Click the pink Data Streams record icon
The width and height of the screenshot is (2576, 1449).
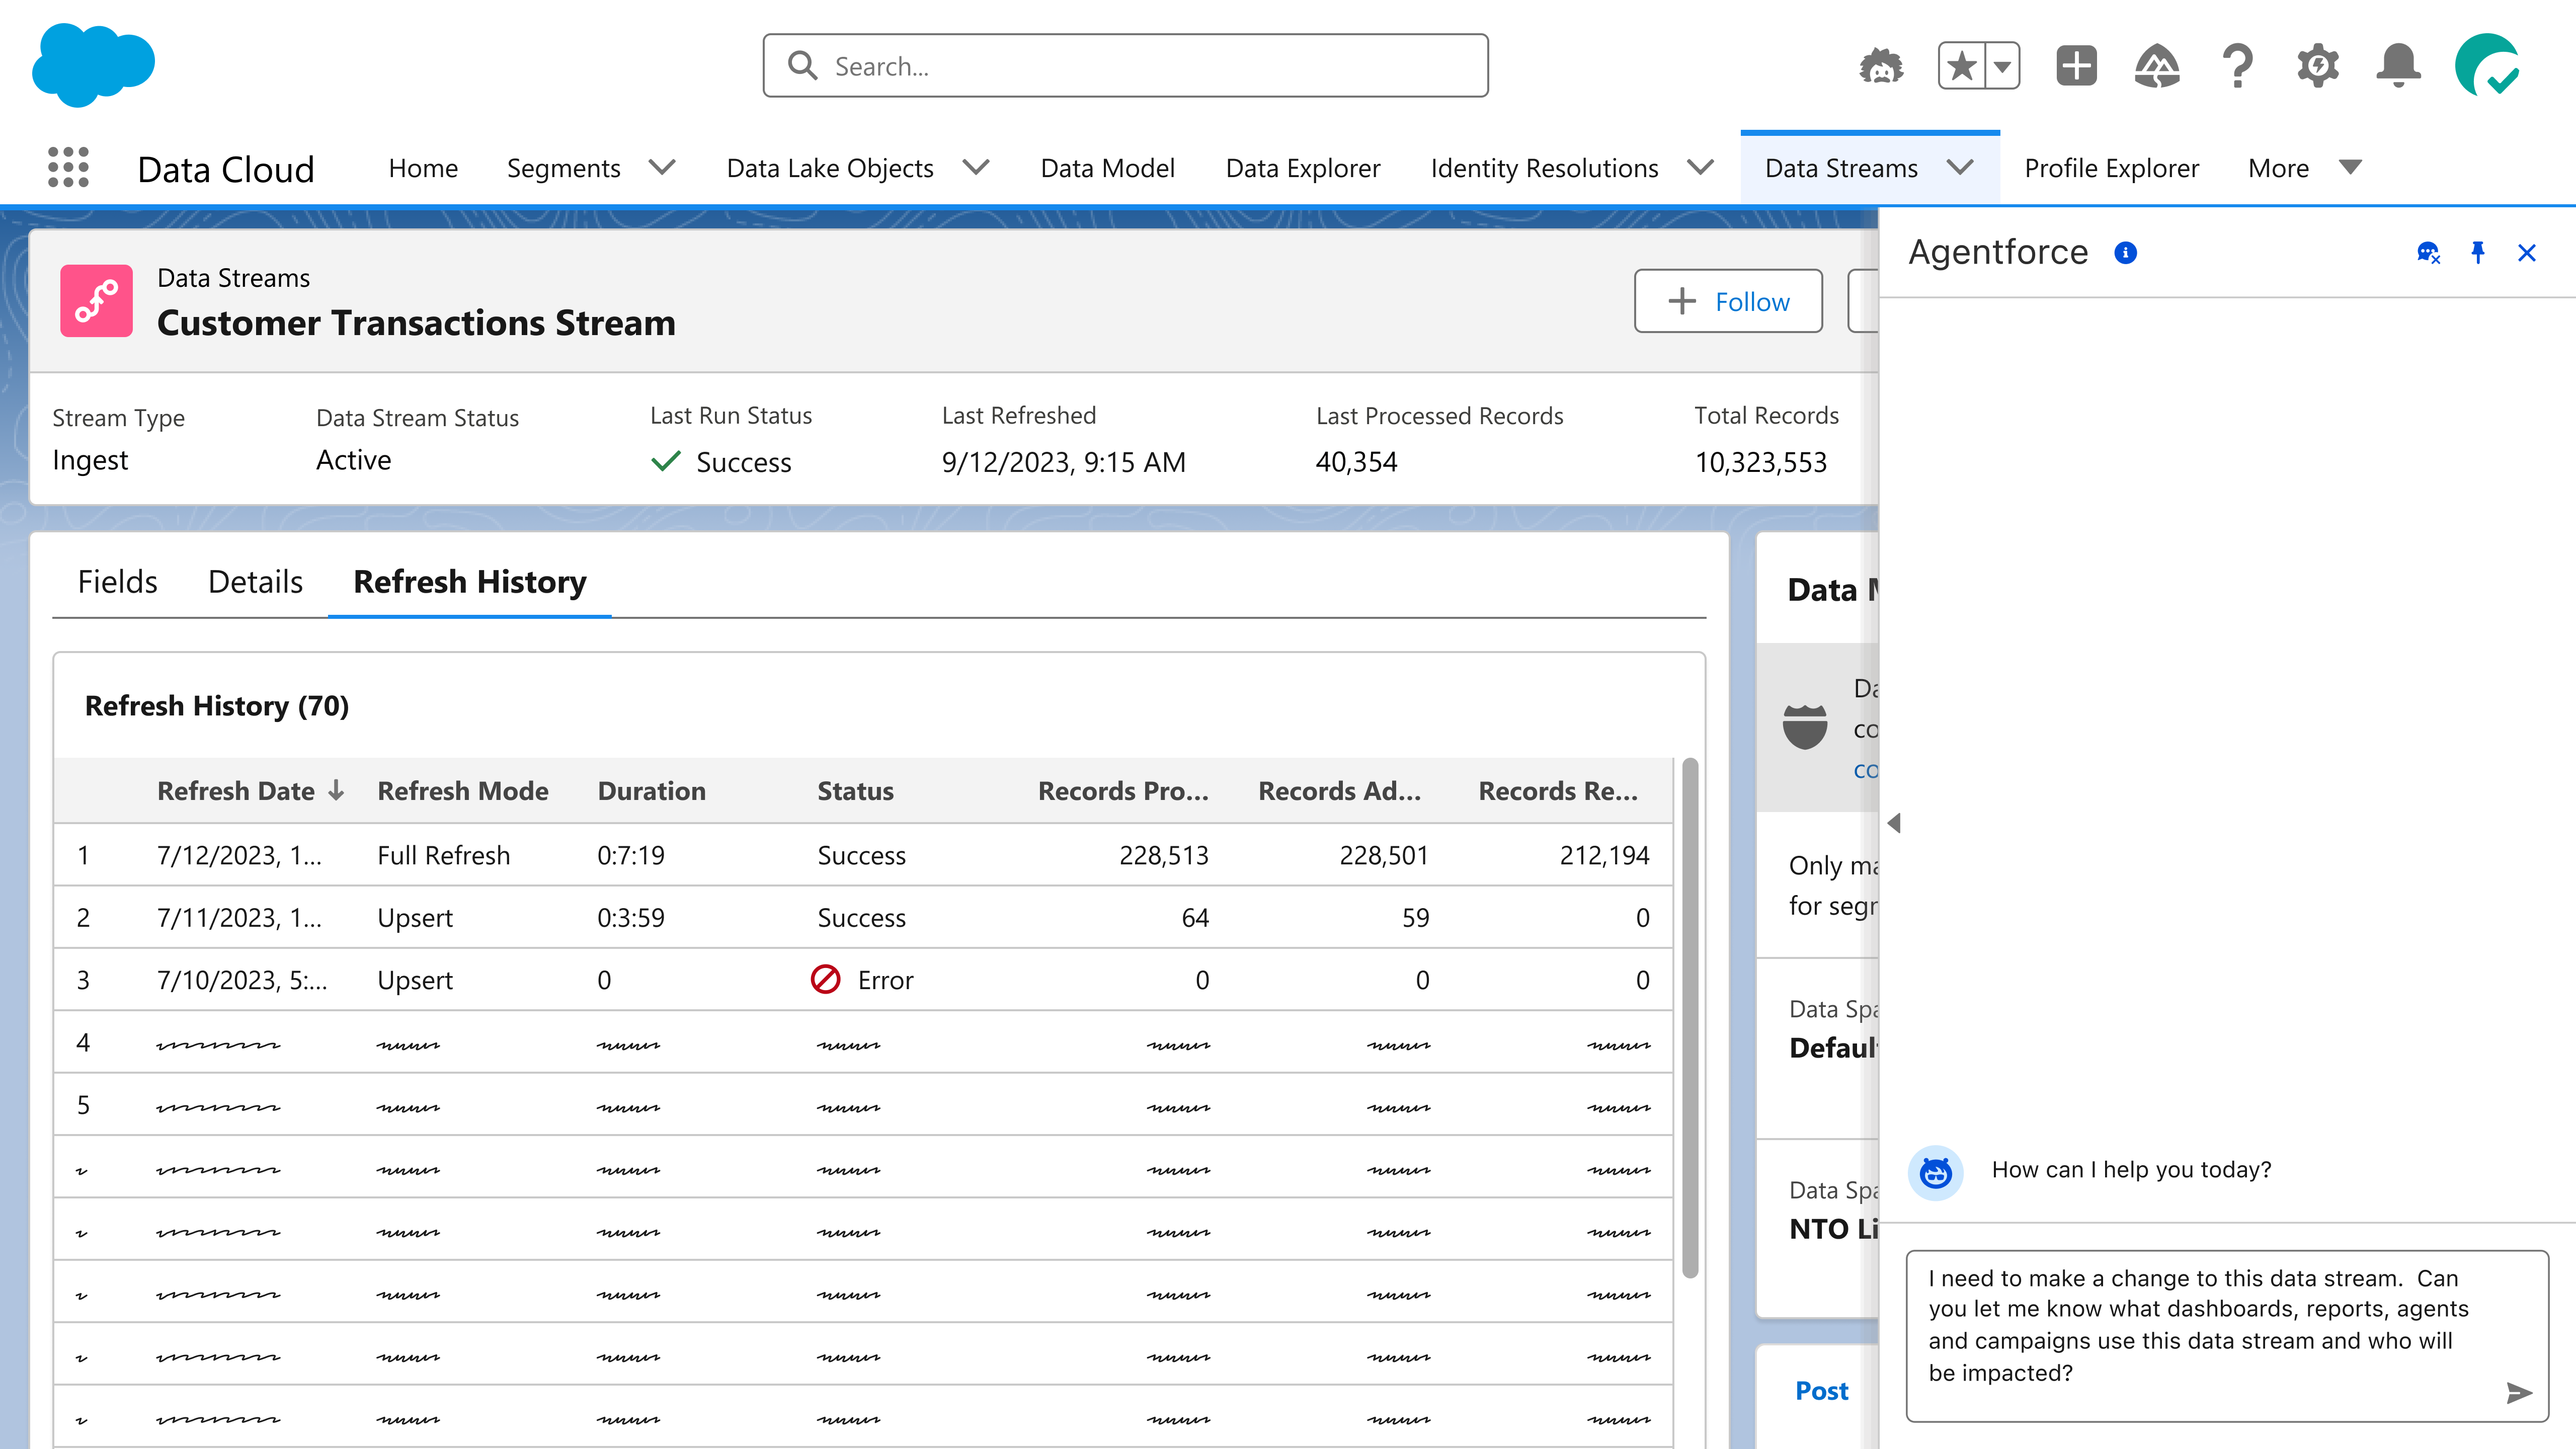click(96, 301)
